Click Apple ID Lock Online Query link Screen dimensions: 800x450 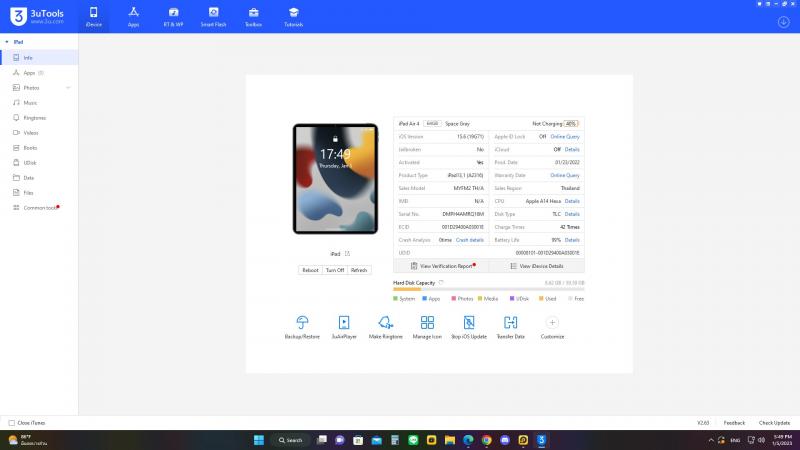pyautogui.click(x=565, y=137)
